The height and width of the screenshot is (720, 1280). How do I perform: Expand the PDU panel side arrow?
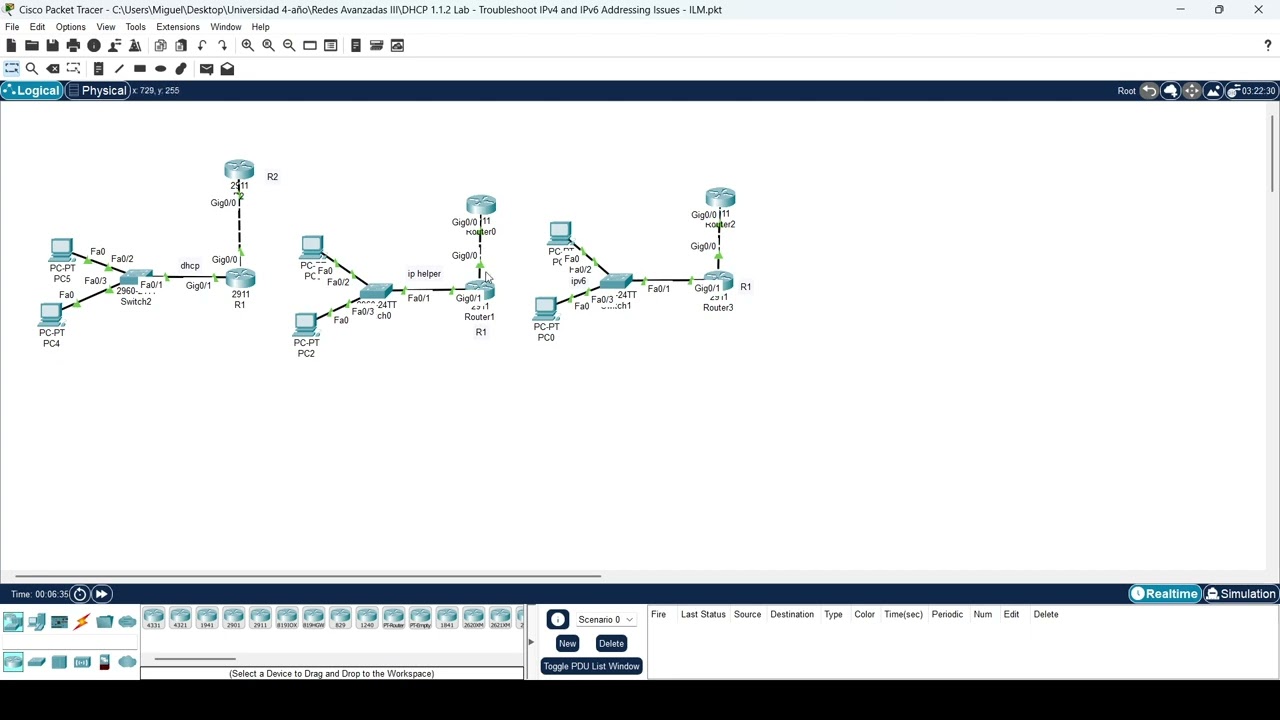coord(531,642)
